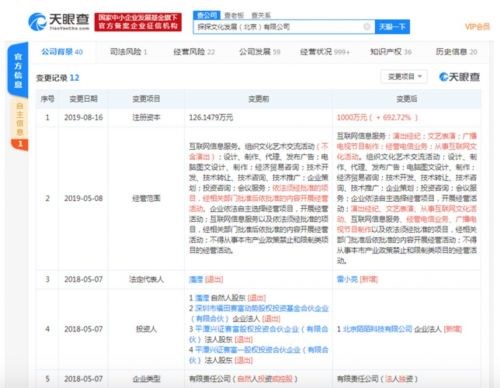Select the 查关系 search tab
The height and width of the screenshot is (388, 500).
[x=261, y=15]
